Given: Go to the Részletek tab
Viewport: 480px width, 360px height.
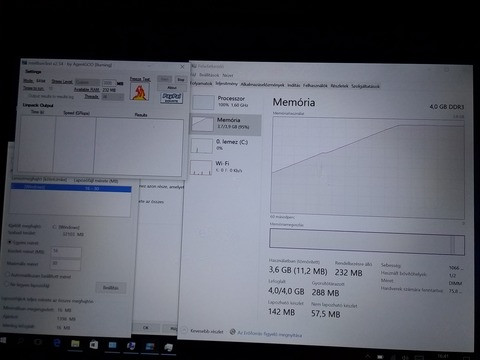Looking at the screenshot, I should [x=339, y=86].
